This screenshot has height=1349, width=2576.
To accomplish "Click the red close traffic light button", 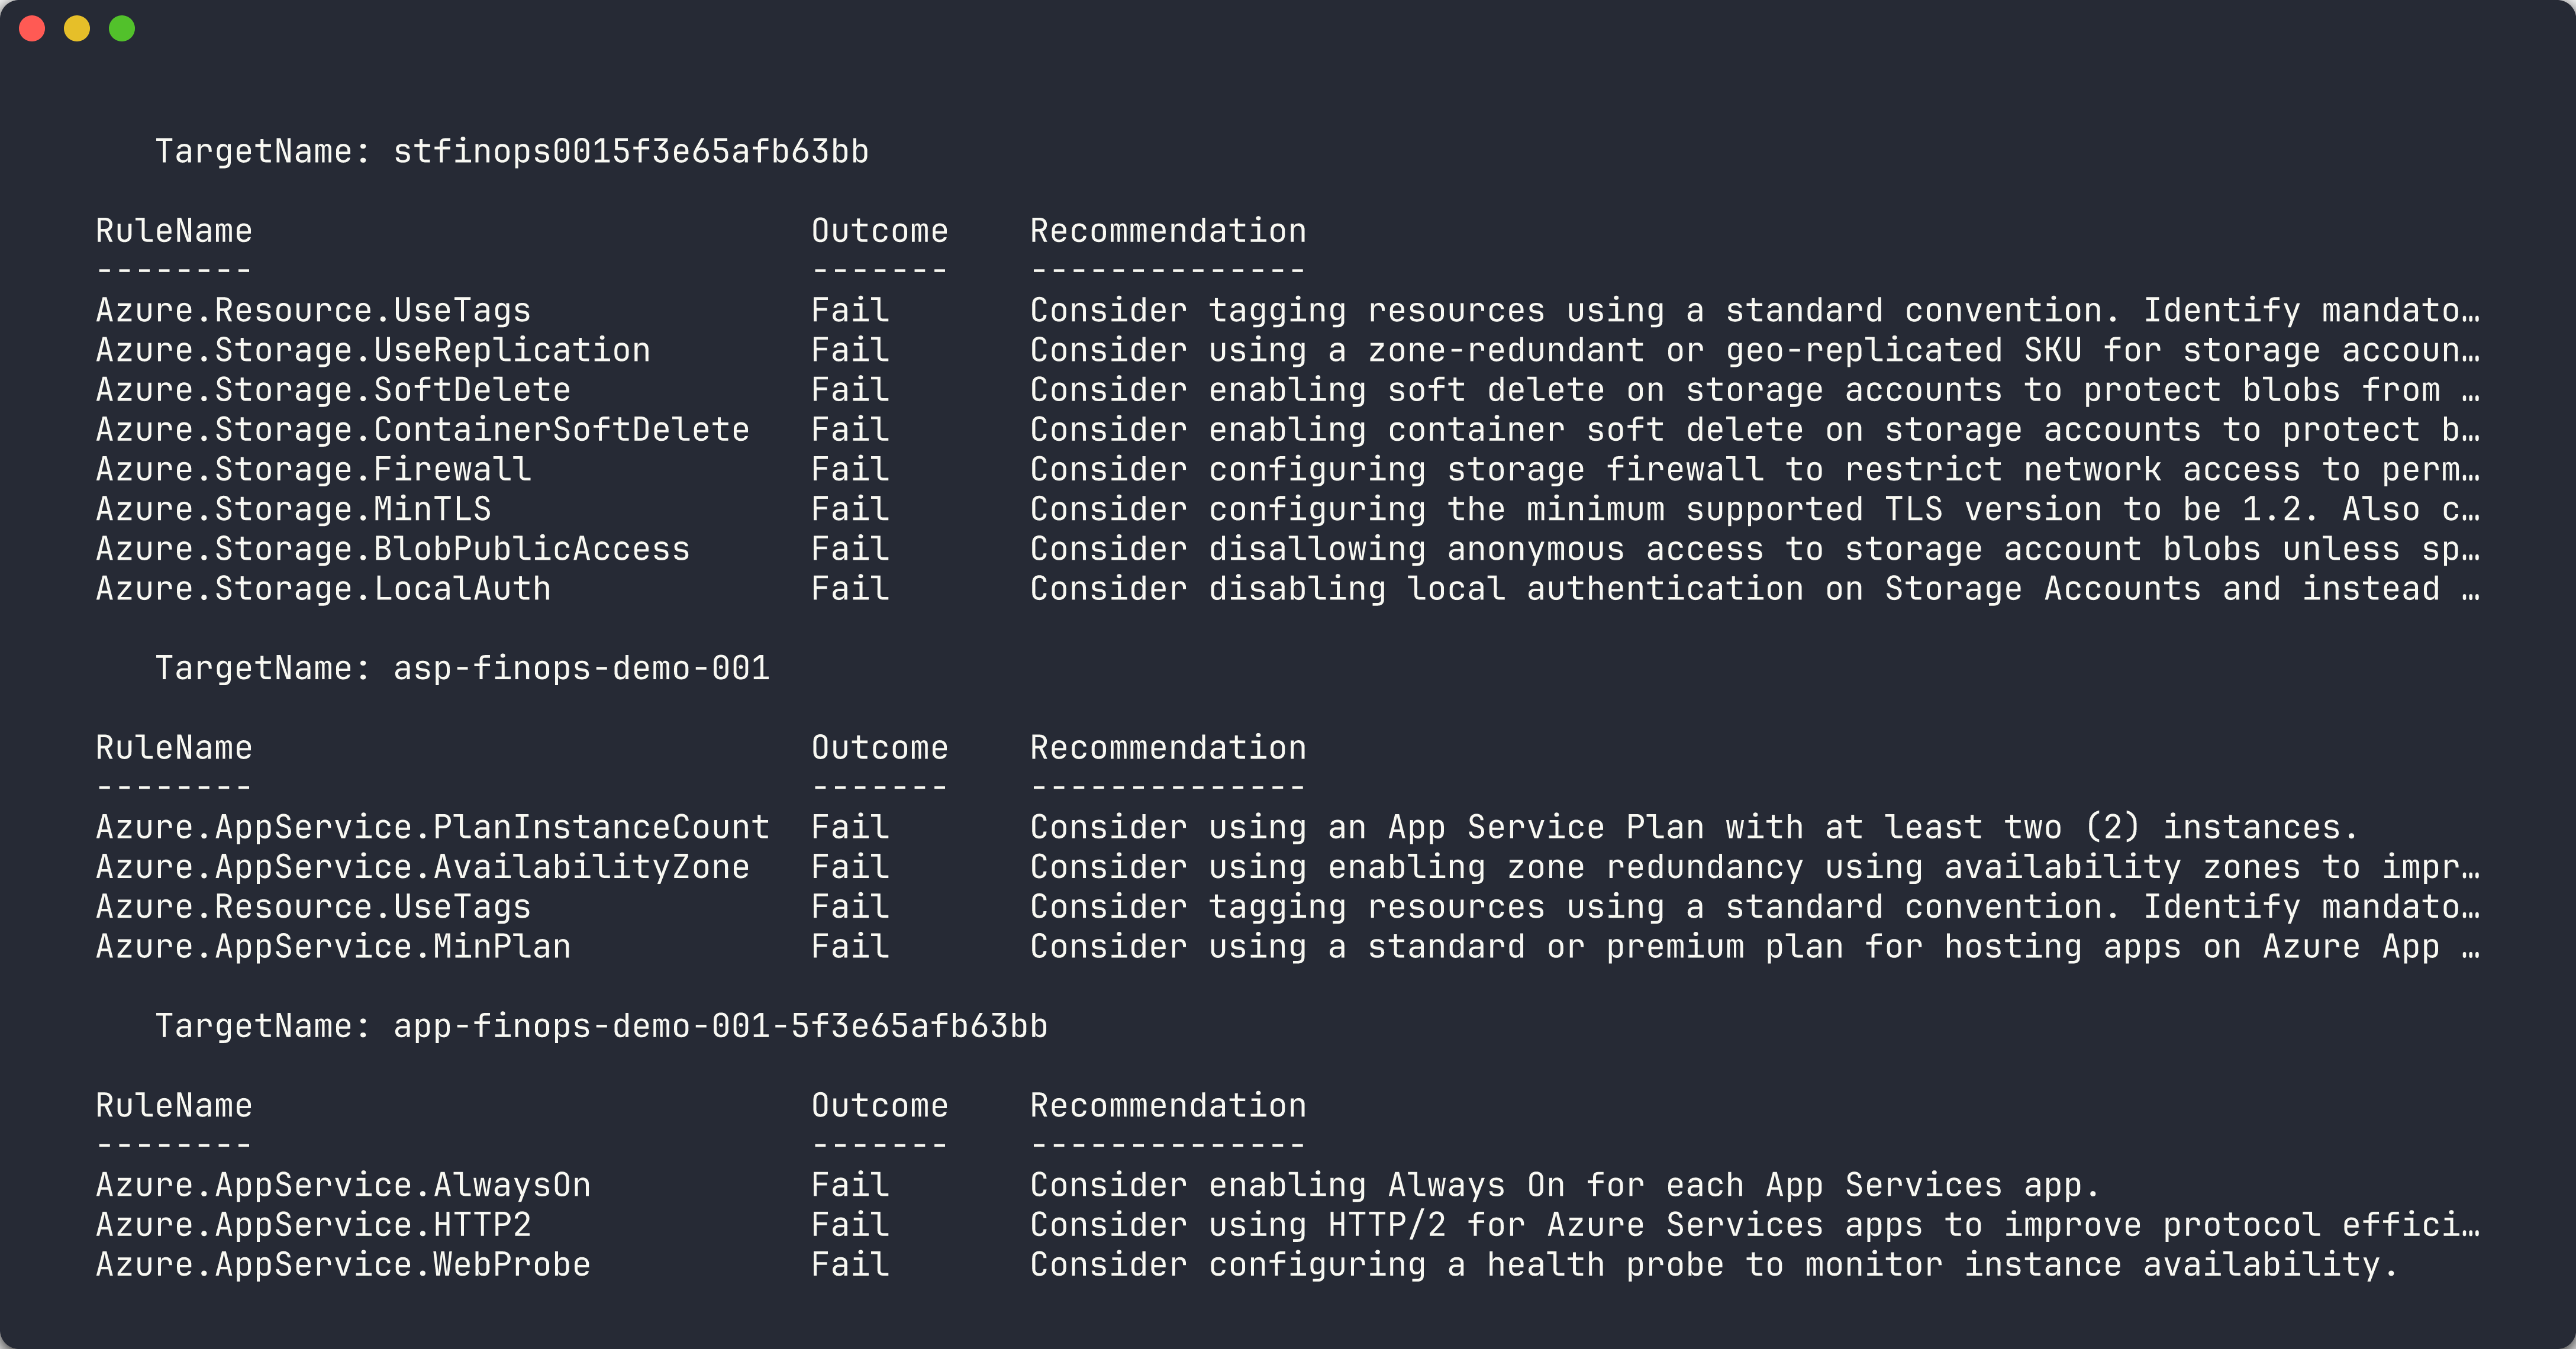I will 33,28.
